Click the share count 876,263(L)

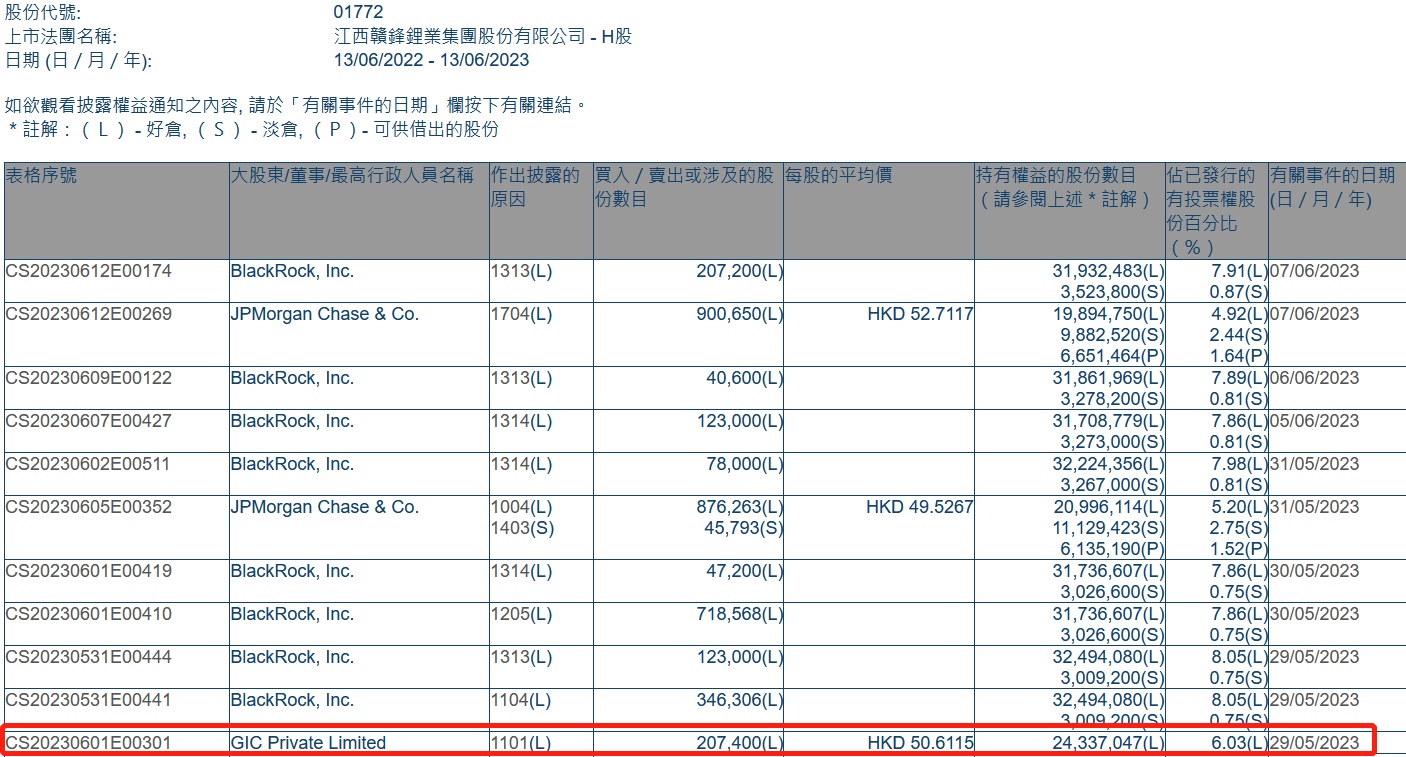pyautogui.click(x=739, y=507)
